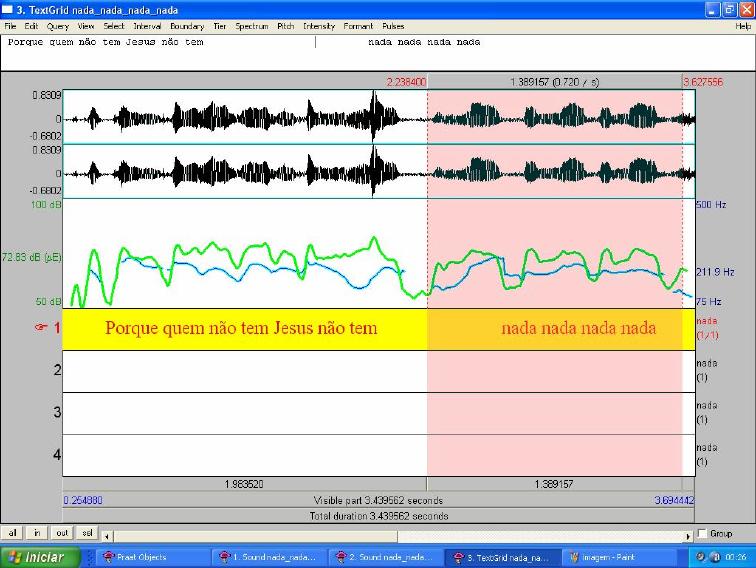Click the top waveform channel
The height and width of the screenshot is (568, 756).
tap(378, 117)
